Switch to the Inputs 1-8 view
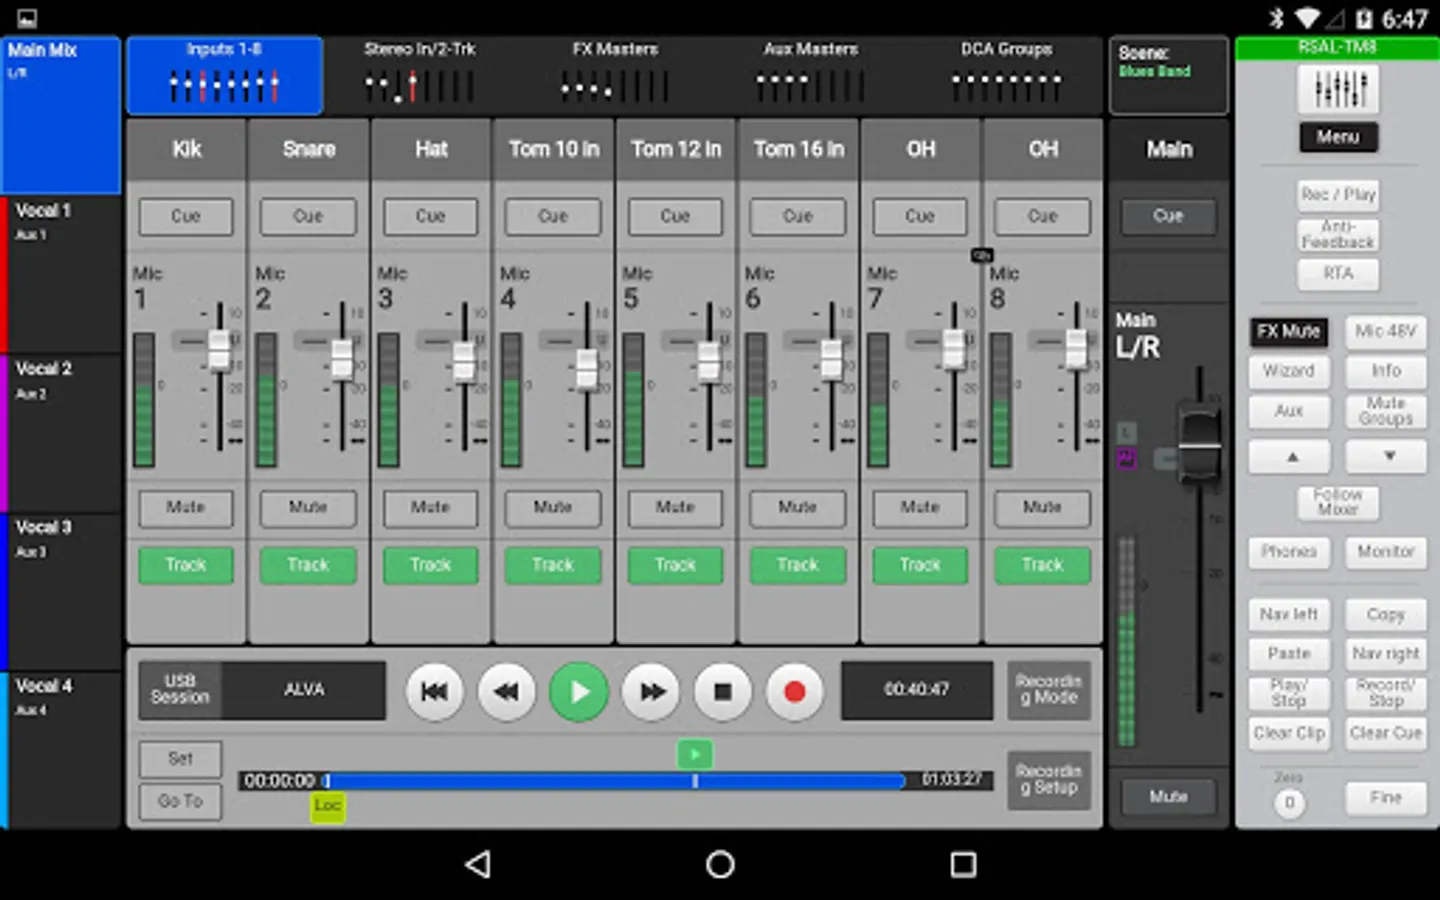 (x=224, y=76)
